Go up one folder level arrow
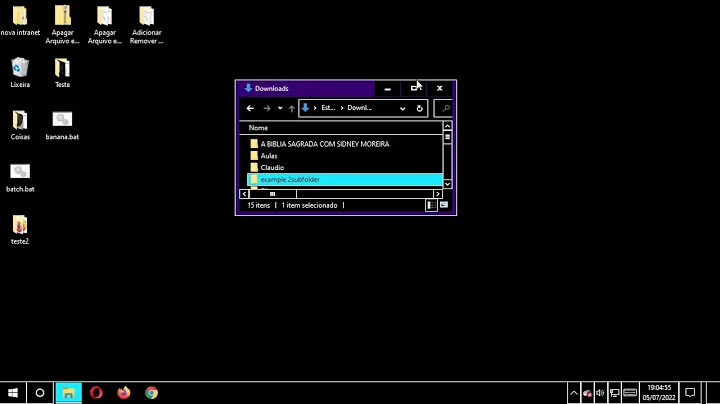Image resolution: width=720 pixels, height=404 pixels. [292, 108]
